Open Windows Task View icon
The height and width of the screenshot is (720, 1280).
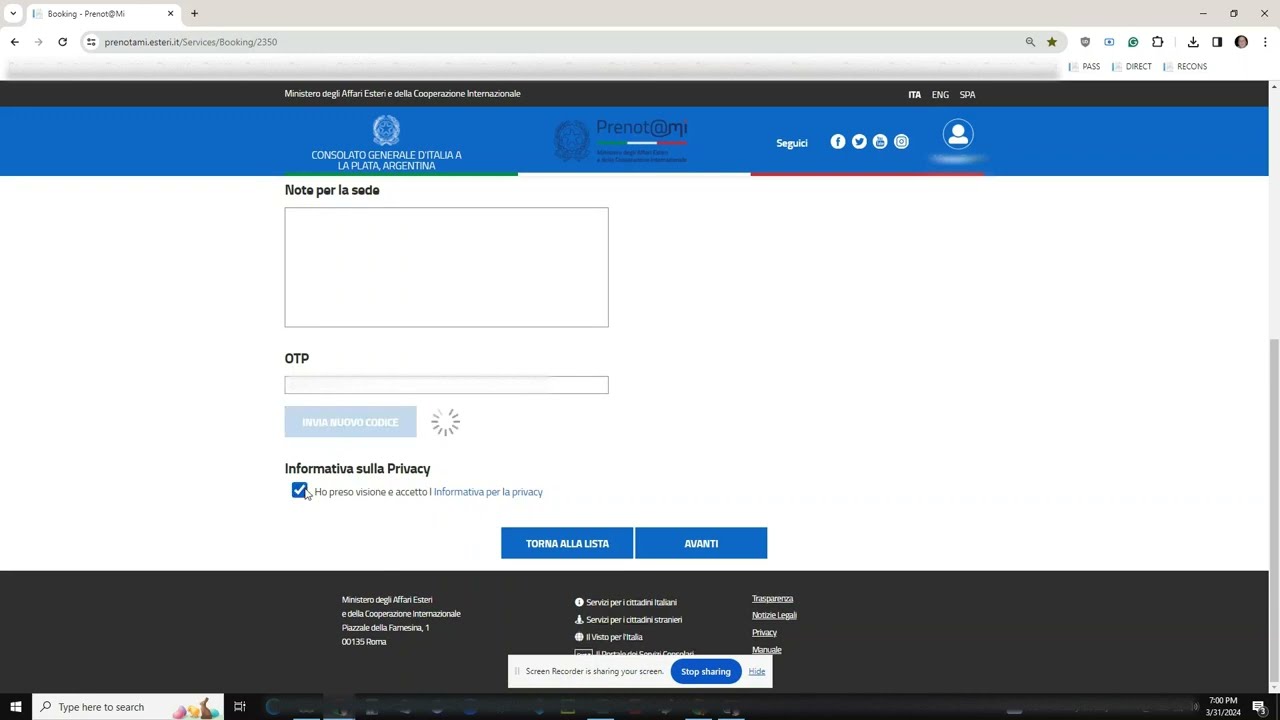(240, 707)
